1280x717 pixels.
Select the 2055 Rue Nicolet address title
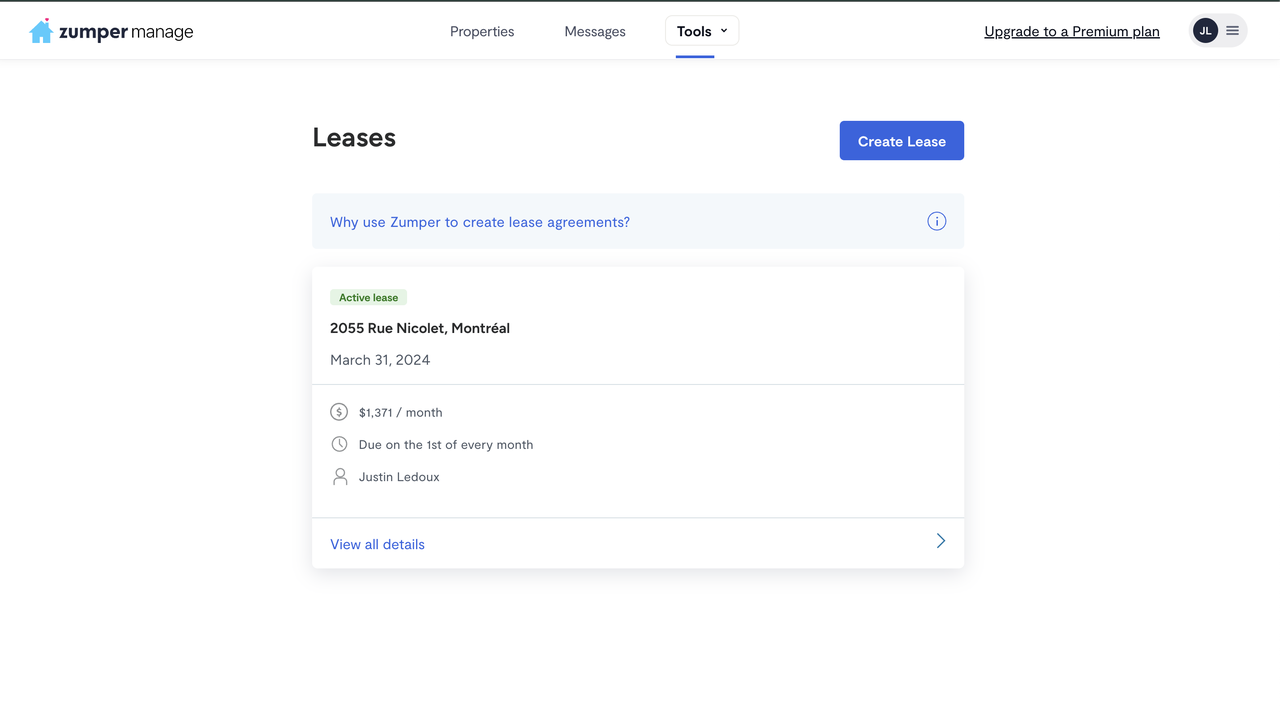[420, 328]
